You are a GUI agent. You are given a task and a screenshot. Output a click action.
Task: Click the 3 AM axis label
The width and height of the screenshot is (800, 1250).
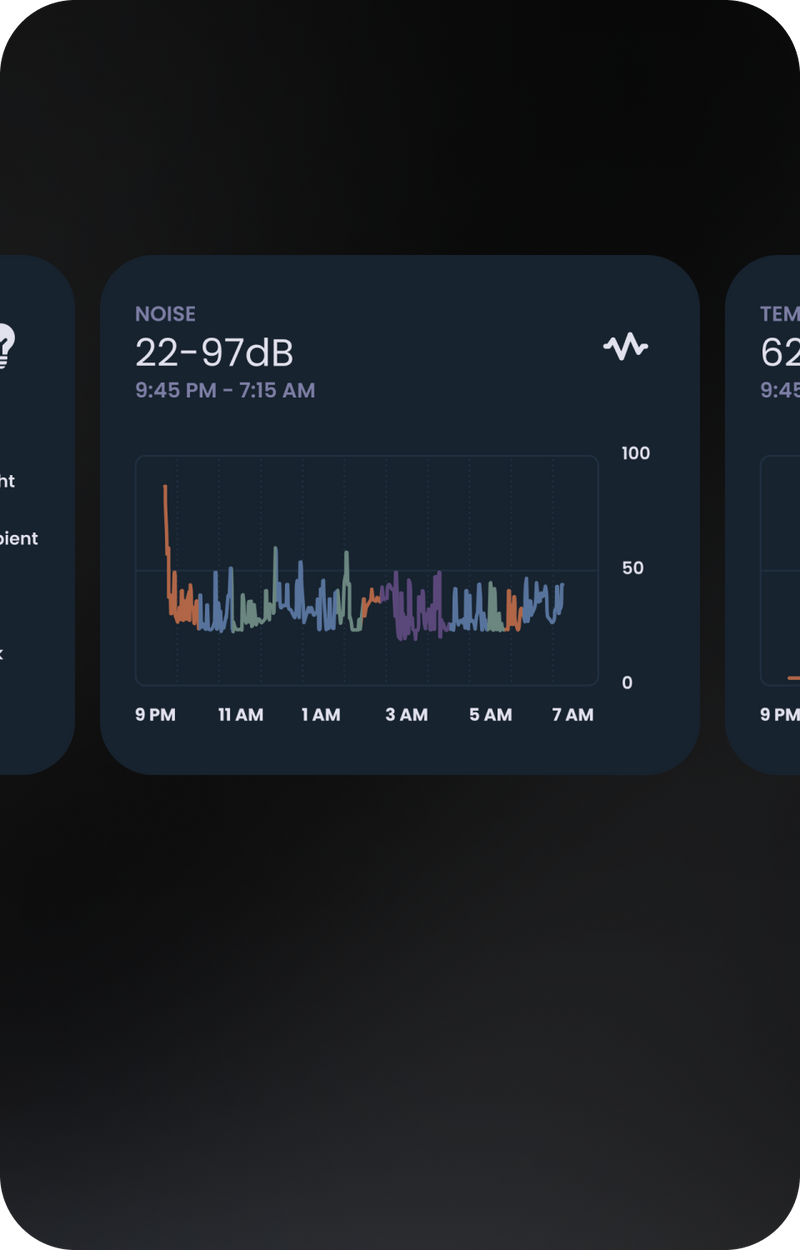407,715
